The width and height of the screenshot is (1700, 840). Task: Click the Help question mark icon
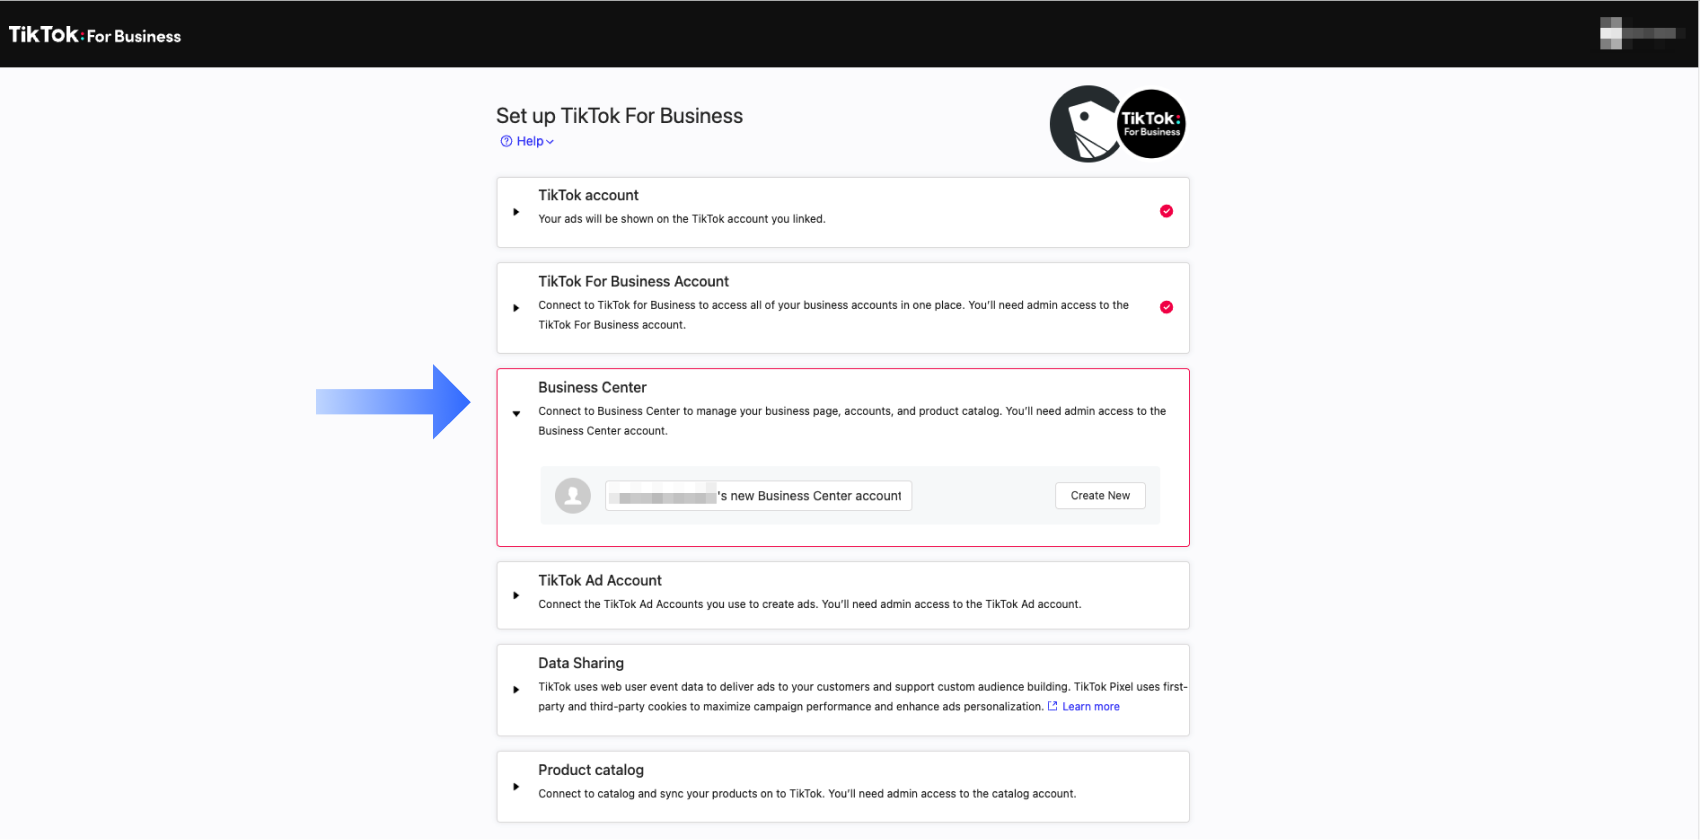(x=506, y=141)
